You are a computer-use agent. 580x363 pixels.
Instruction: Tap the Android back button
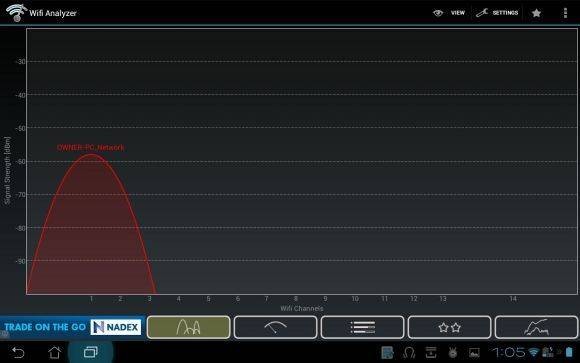[x=18, y=352]
